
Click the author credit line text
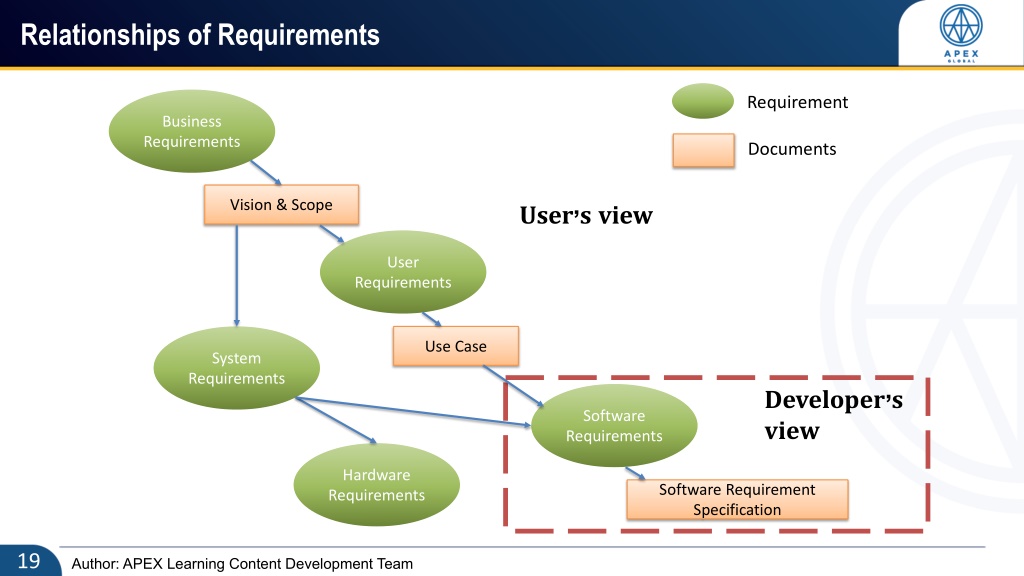(242, 564)
